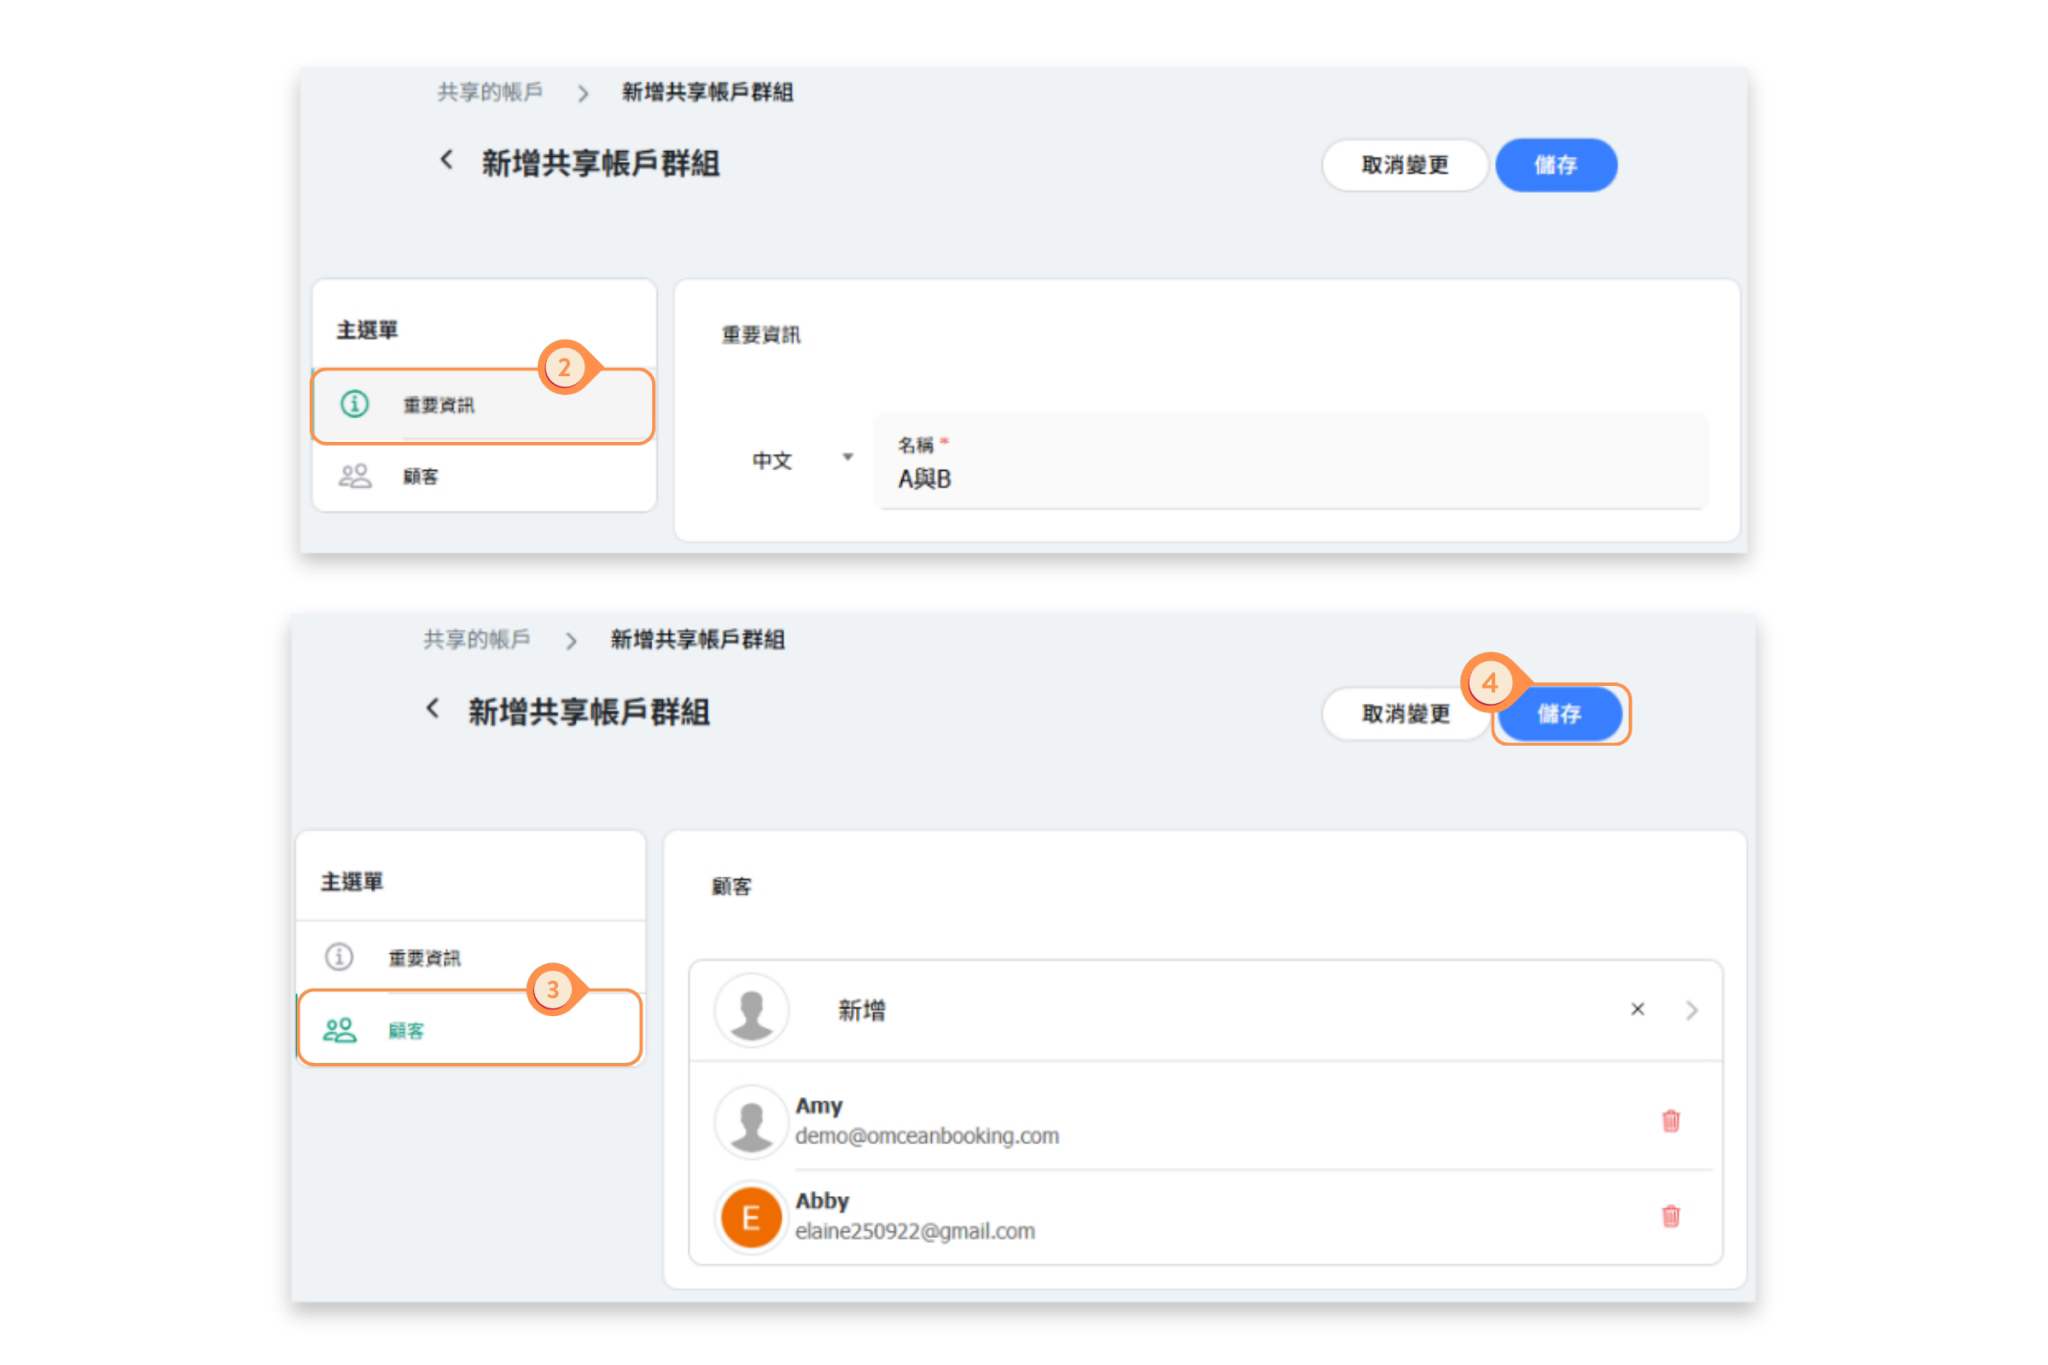This screenshot has width=2048, height=1365.
Task: Open 重要資訊 in the bottom panel menu
Action: (424, 958)
